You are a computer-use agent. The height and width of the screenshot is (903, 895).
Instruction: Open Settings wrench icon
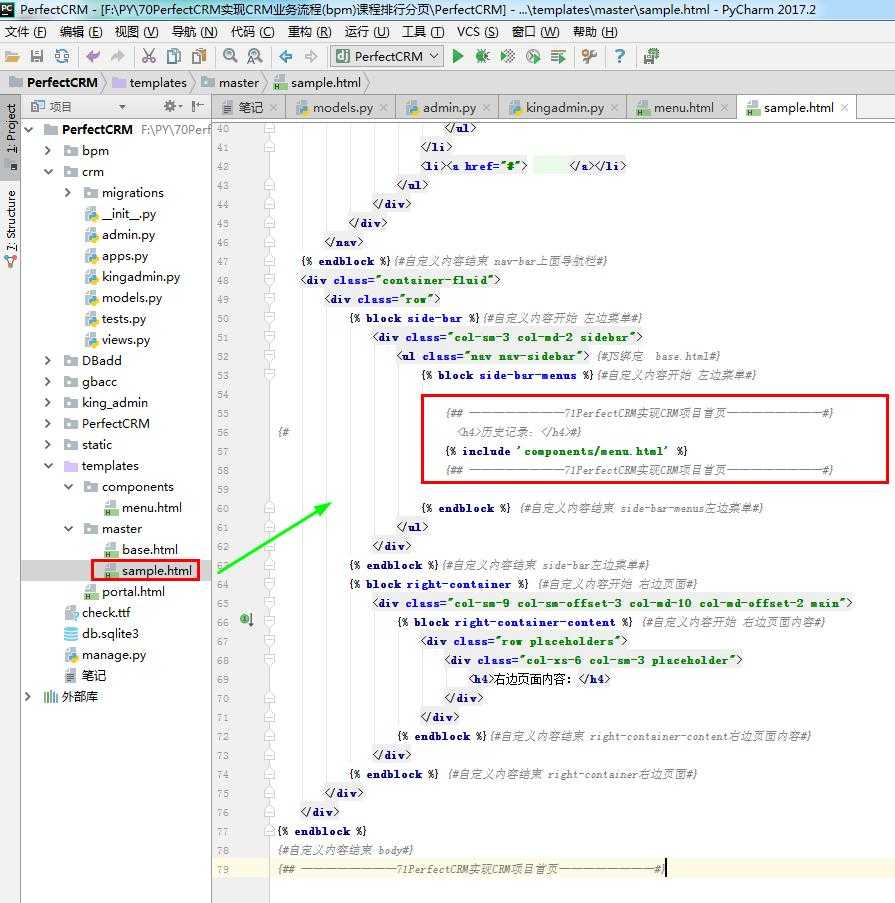(x=589, y=56)
